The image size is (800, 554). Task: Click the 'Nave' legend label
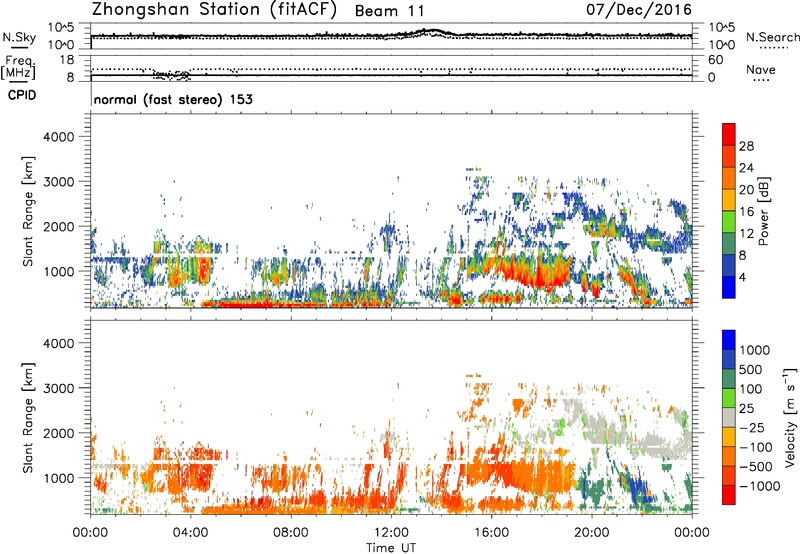(760, 70)
